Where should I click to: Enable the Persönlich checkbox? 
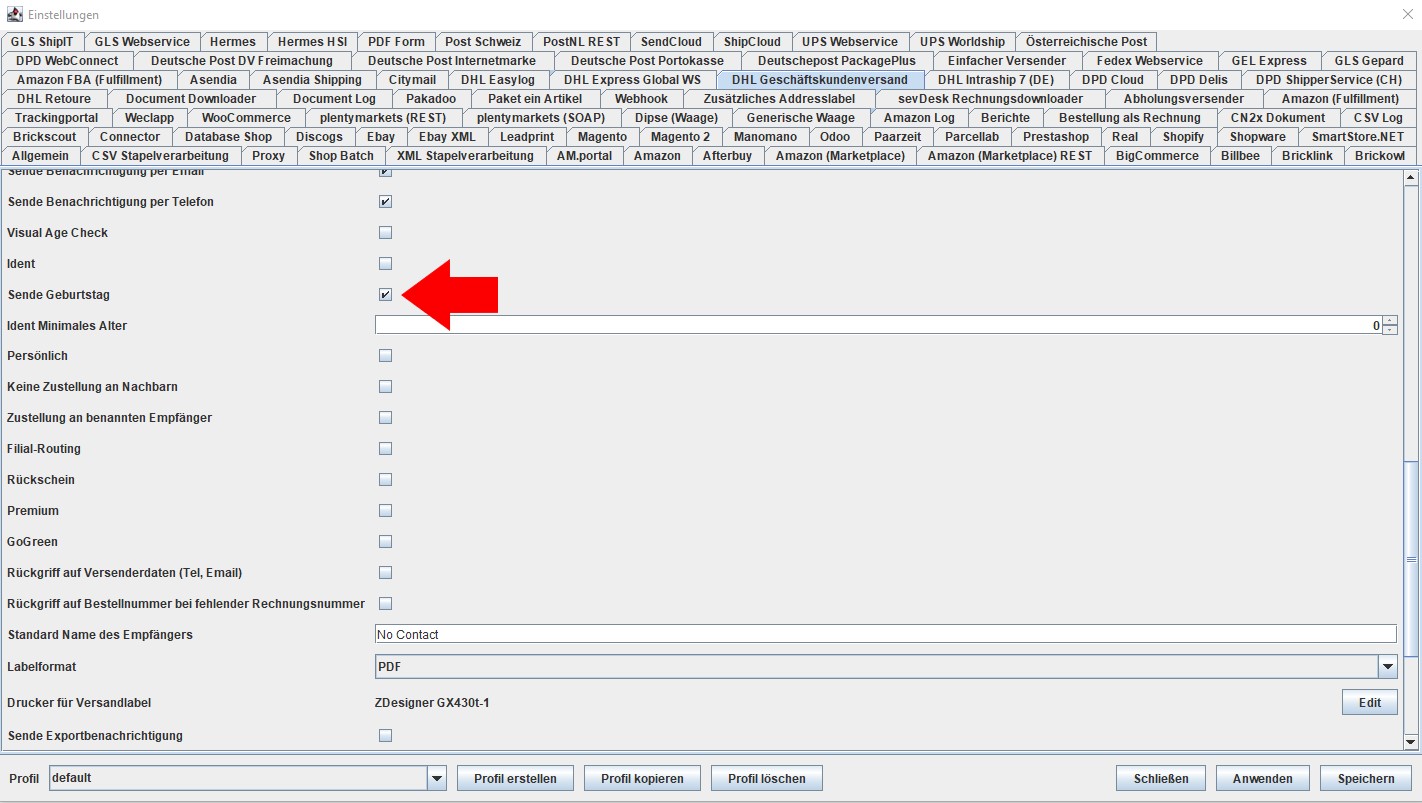point(385,356)
